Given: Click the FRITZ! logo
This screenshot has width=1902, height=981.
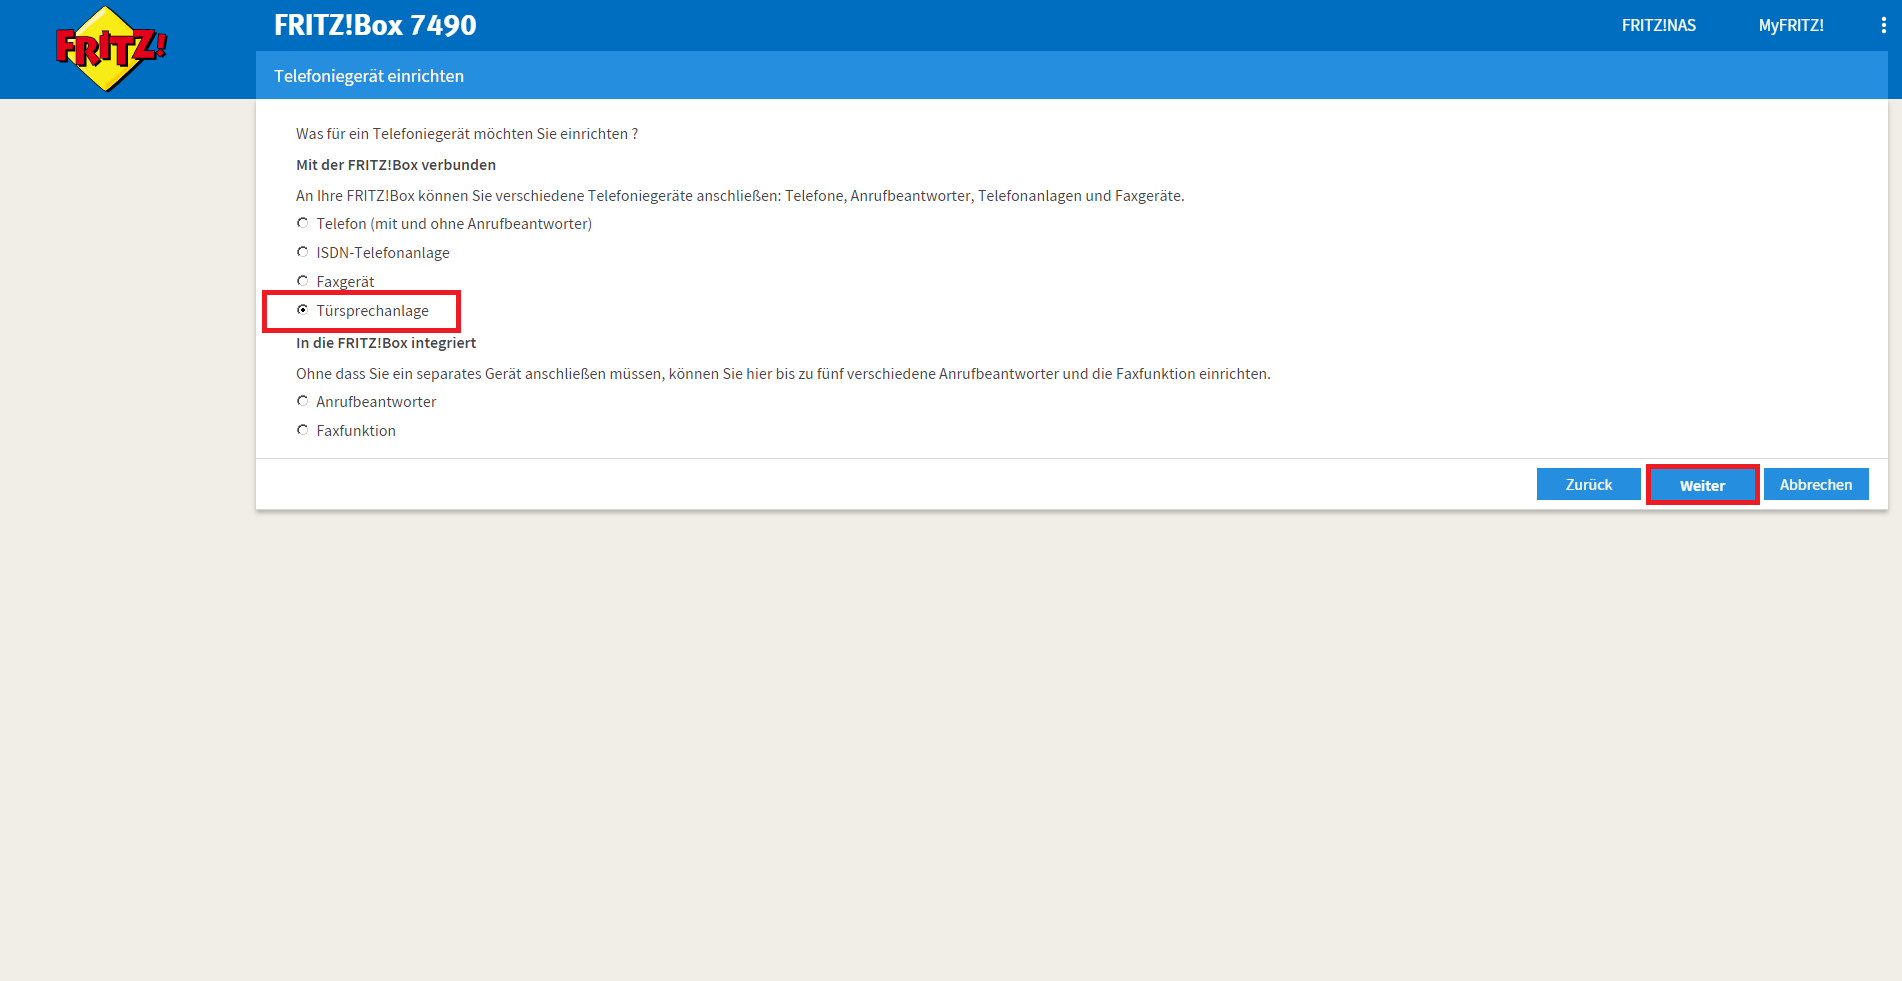Looking at the screenshot, I should point(110,48).
